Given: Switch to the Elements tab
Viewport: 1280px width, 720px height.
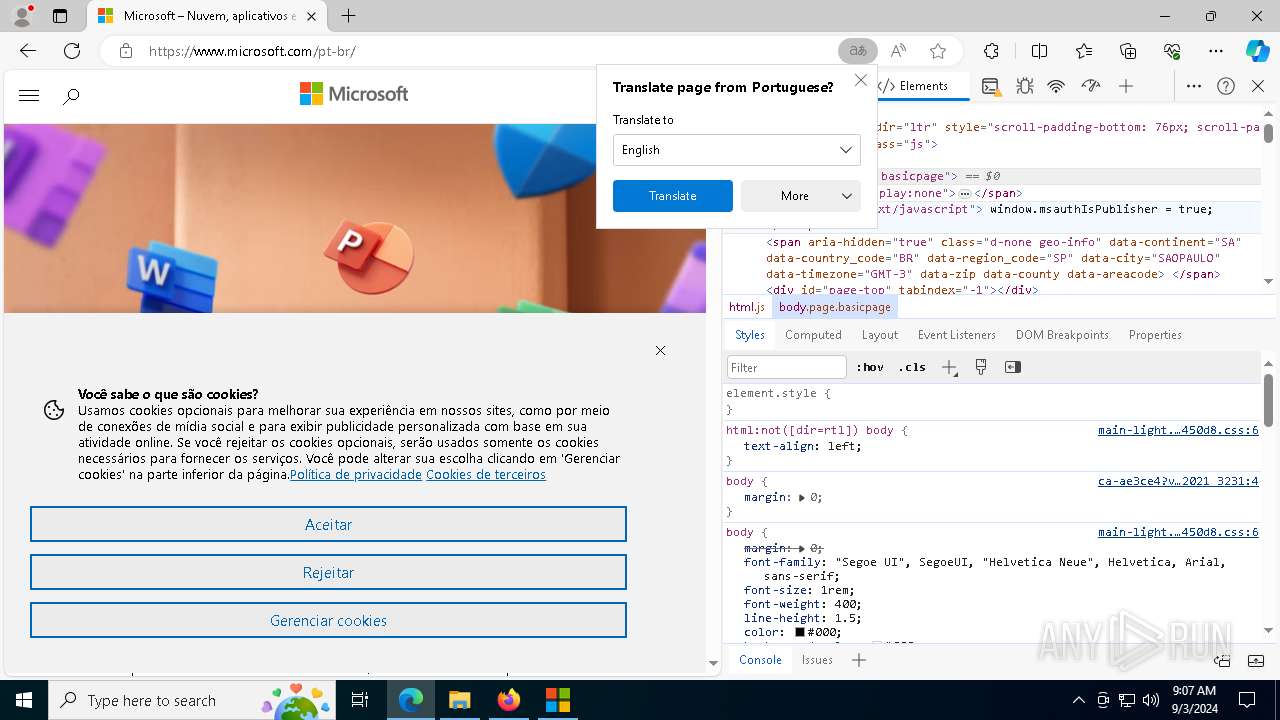Looking at the screenshot, I should (x=922, y=86).
